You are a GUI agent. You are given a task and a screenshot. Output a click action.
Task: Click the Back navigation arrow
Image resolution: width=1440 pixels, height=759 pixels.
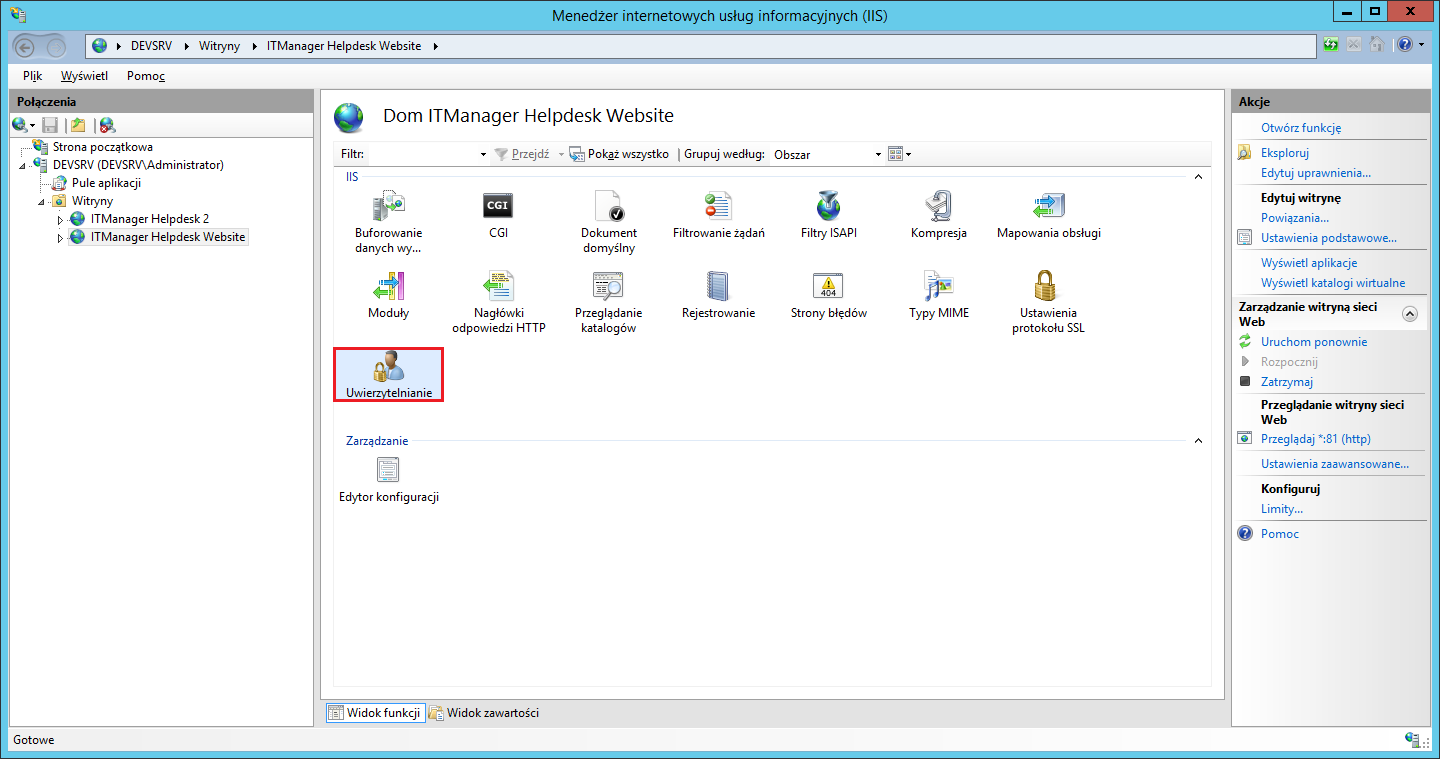coord(27,46)
